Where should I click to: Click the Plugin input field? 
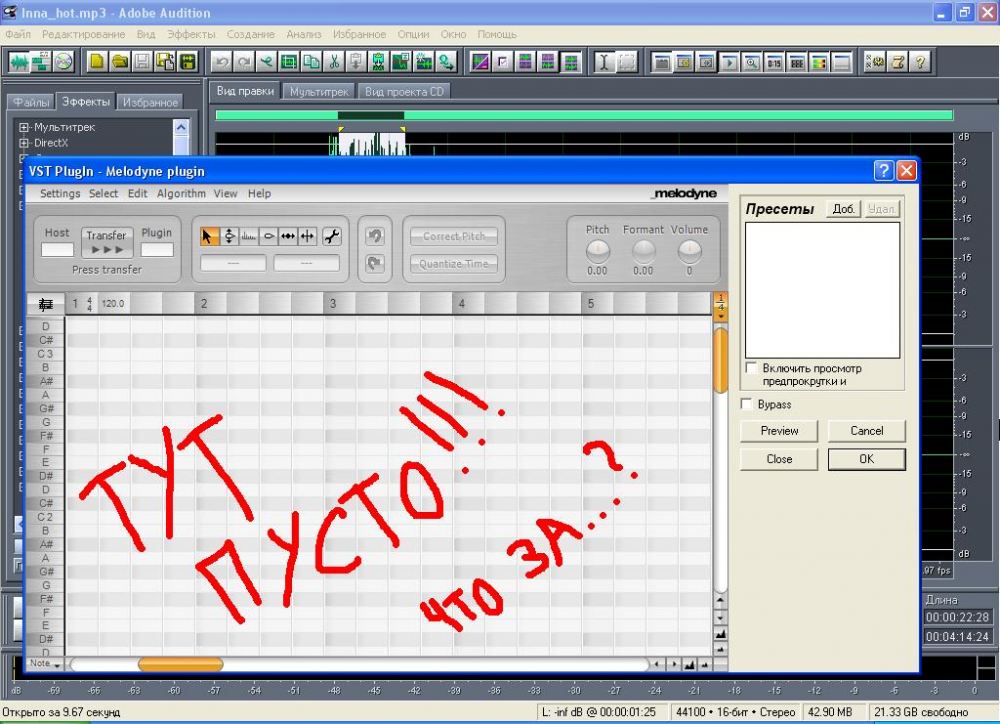click(x=157, y=249)
